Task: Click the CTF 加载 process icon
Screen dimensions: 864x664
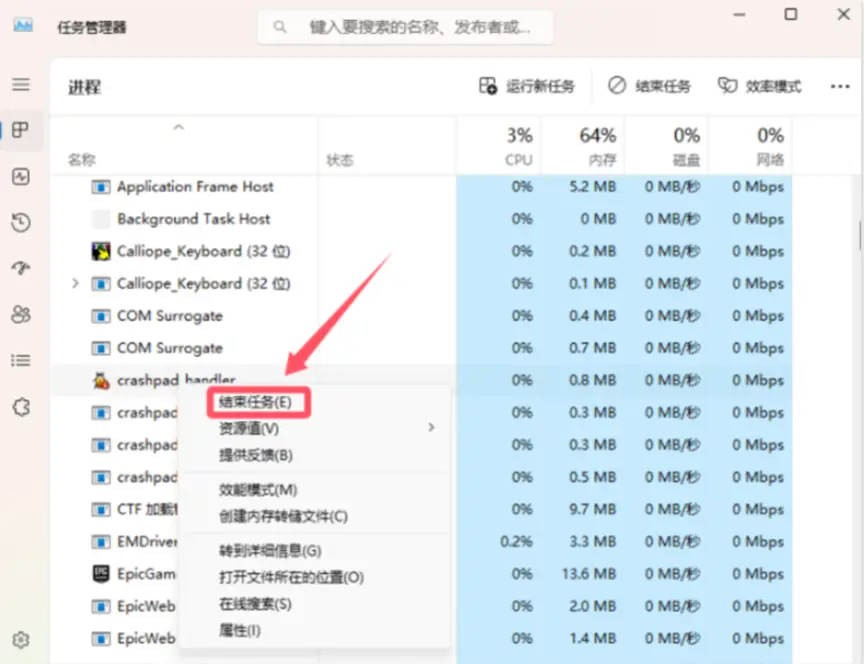Action: (x=100, y=510)
